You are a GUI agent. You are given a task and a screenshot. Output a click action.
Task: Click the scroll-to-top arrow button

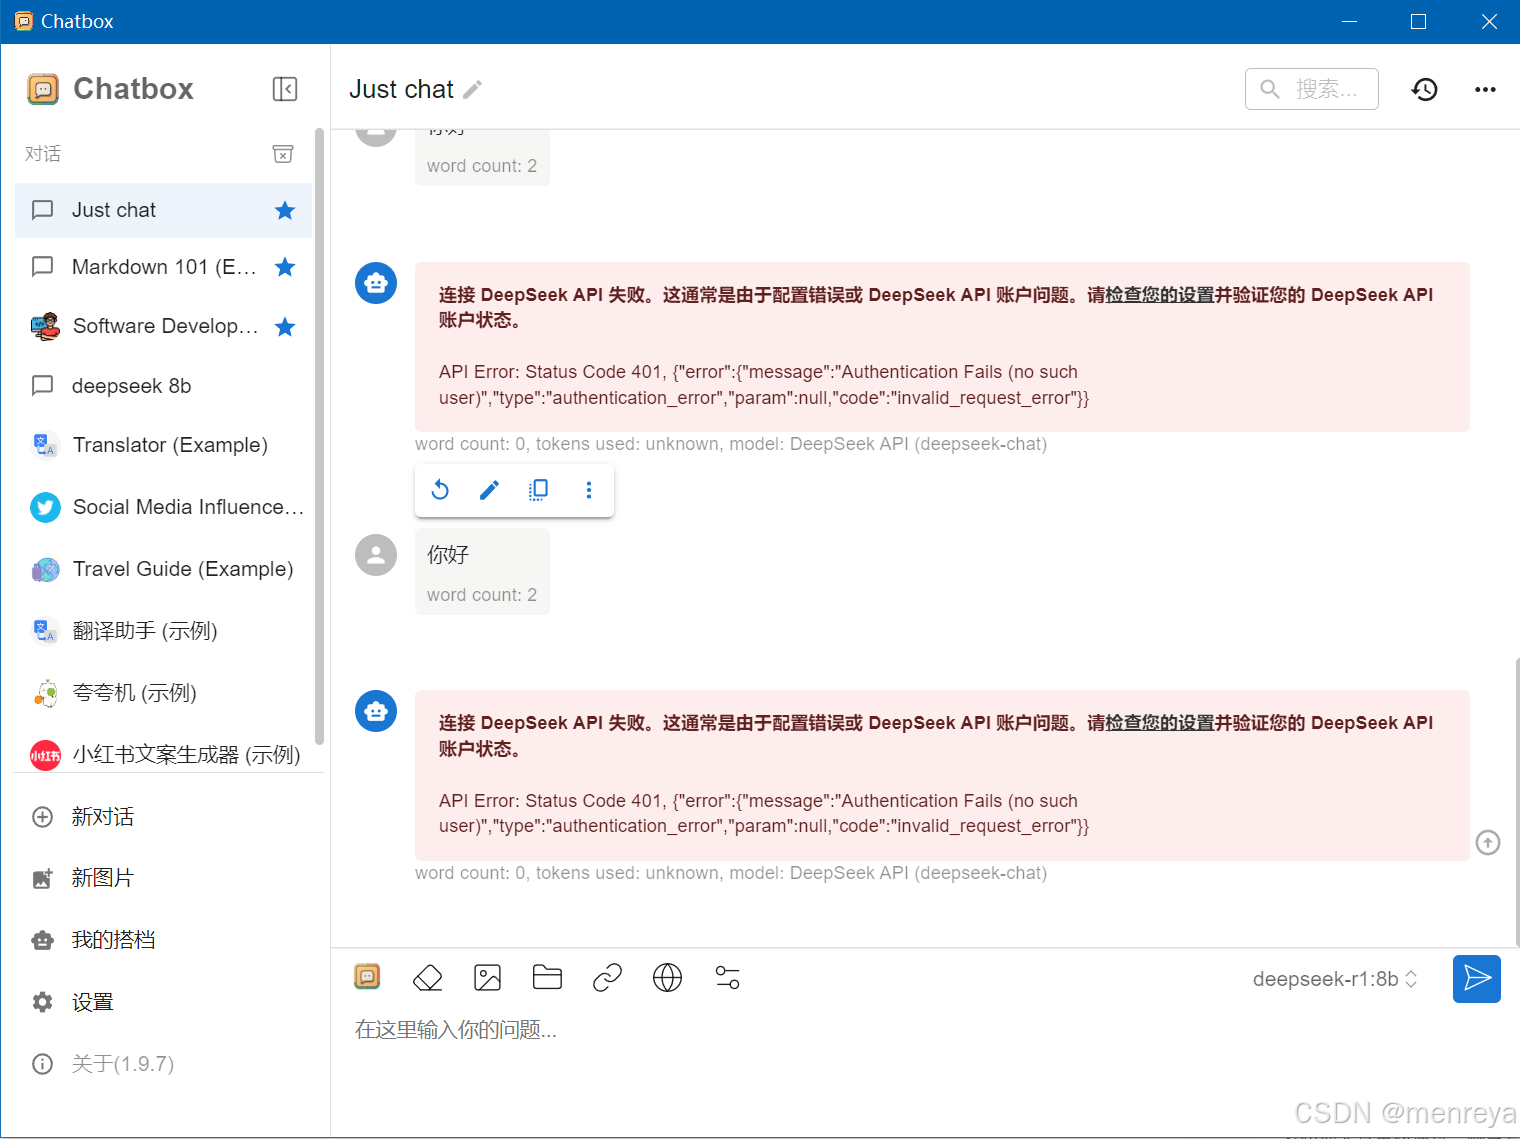1488,843
